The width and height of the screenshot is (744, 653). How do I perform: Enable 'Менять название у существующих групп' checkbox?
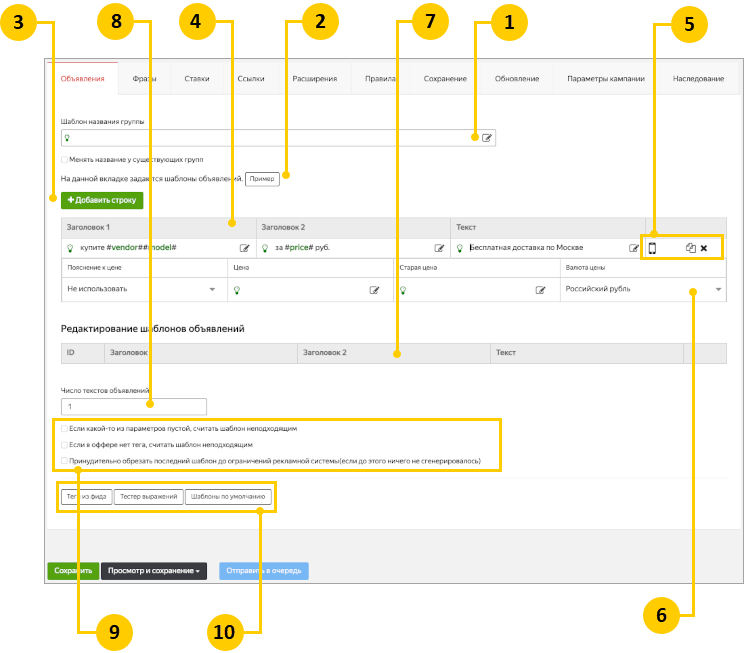65,159
